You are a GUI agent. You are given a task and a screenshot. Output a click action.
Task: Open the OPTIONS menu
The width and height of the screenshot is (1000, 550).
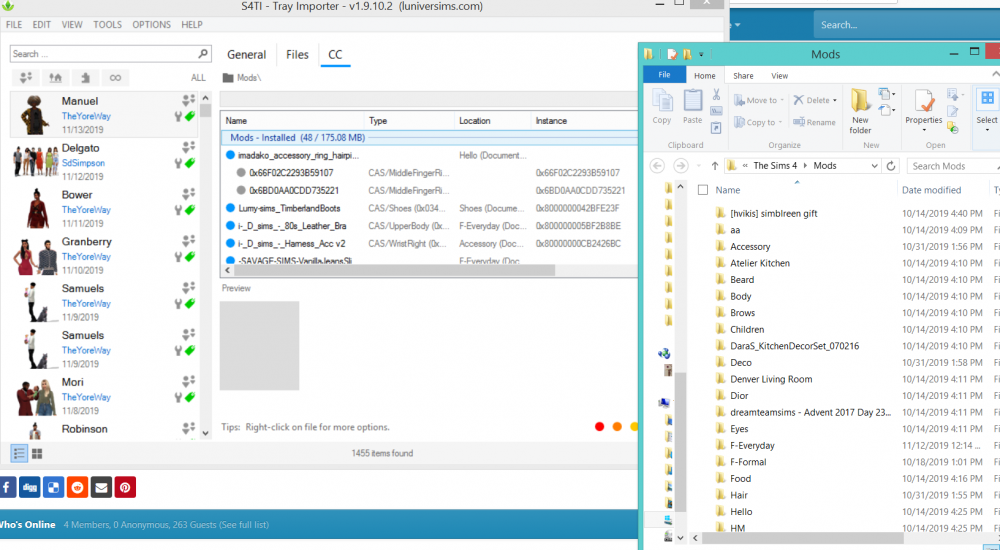coord(151,25)
